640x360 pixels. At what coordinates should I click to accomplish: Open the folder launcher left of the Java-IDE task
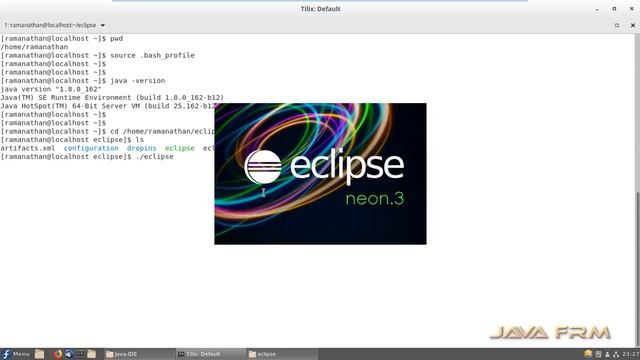91,354
